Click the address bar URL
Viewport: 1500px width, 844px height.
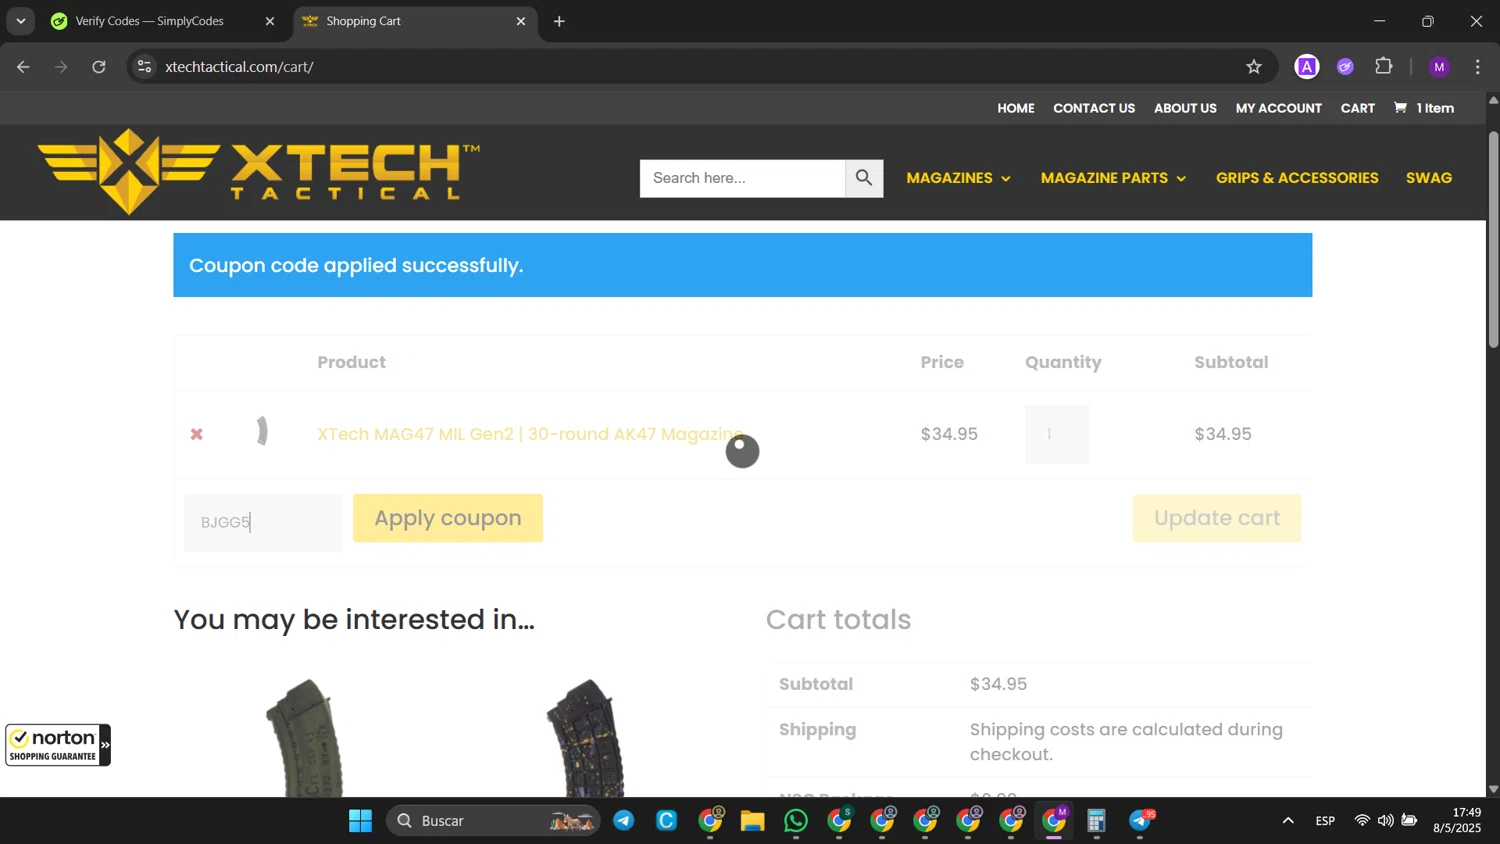pyautogui.click(x=240, y=67)
